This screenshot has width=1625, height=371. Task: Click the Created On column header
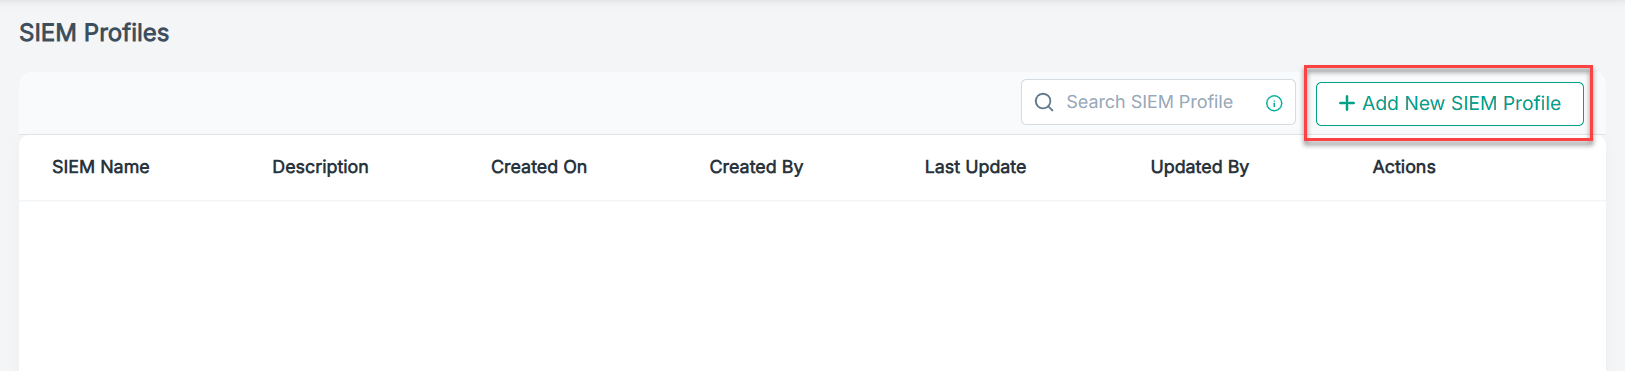point(539,167)
